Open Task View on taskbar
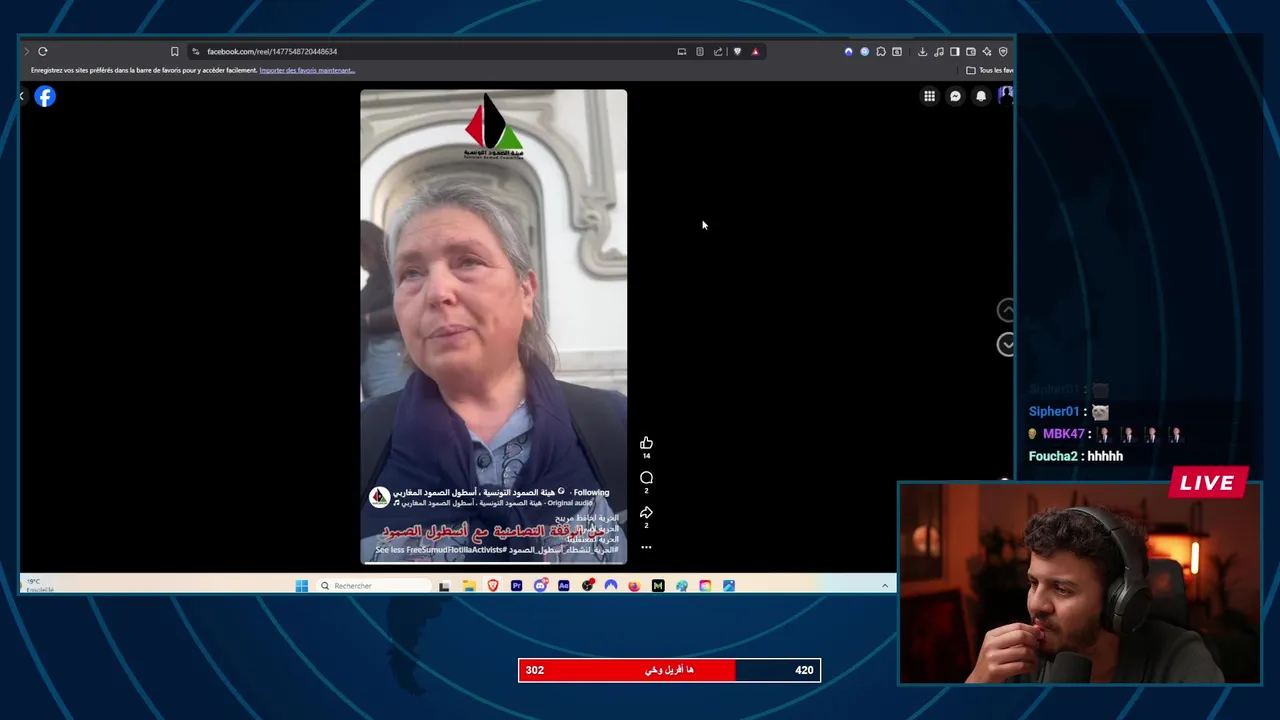The width and height of the screenshot is (1280, 720). click(444, 586)
